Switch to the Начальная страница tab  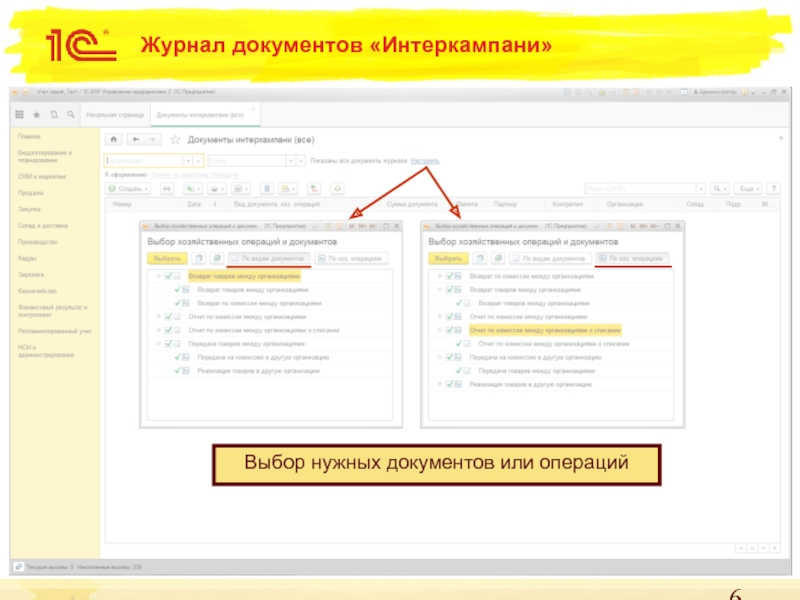pos(115,115)
